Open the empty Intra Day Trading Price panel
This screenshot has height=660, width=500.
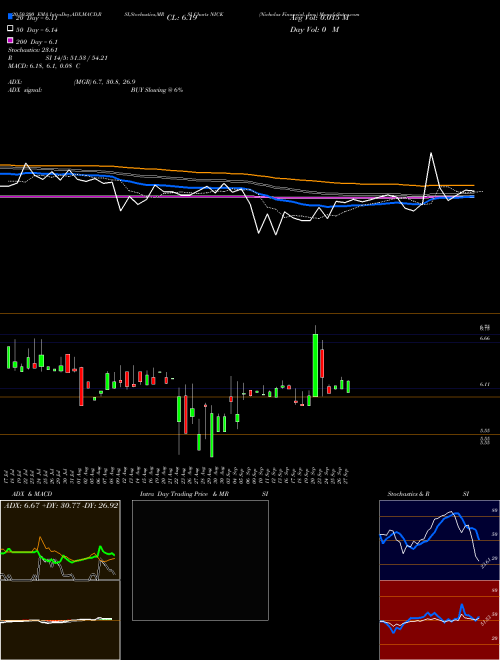200,560
